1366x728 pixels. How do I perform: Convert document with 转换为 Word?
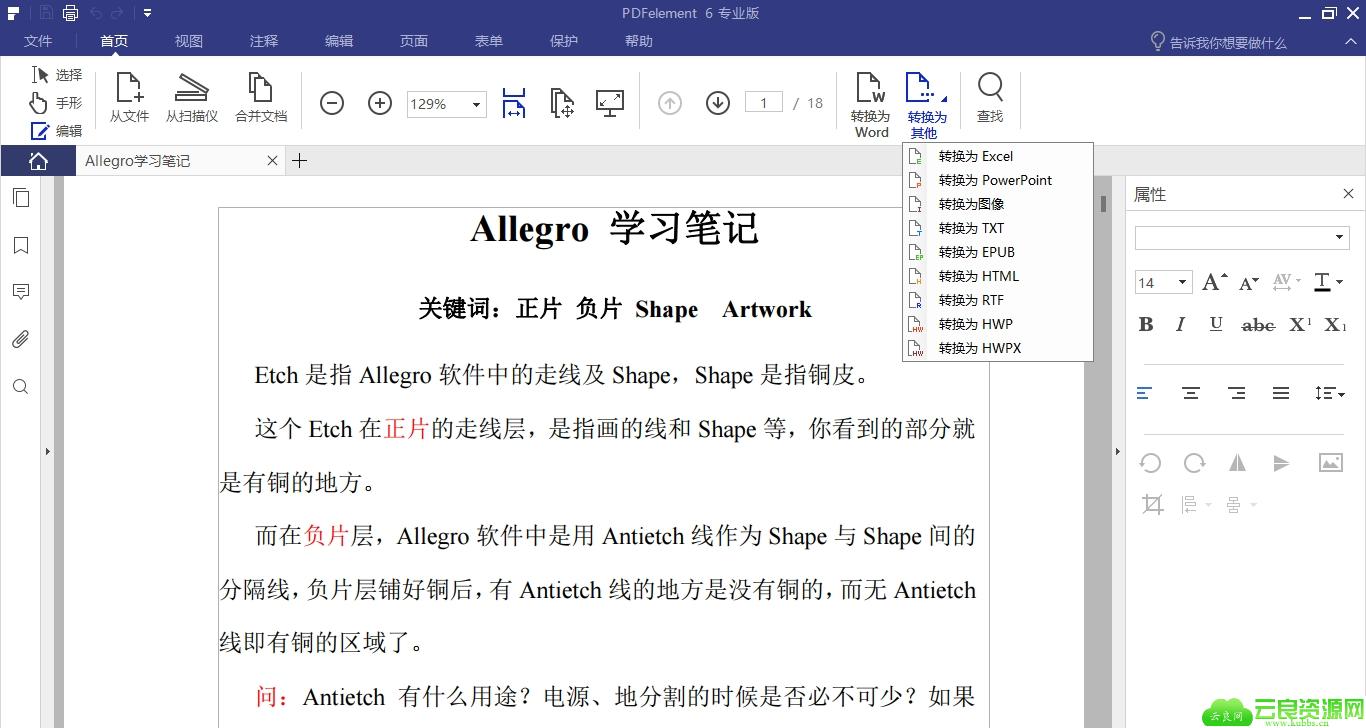[x=871, y=104]
